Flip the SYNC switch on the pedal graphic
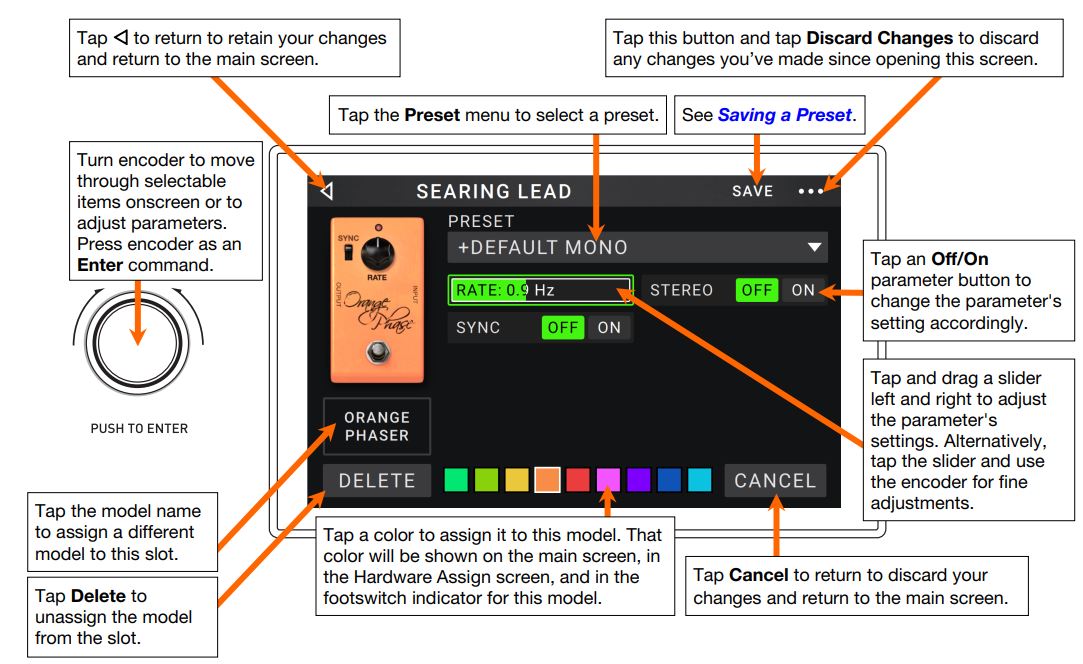Screen dimensions: 1083x664 (x=348, y=251)
